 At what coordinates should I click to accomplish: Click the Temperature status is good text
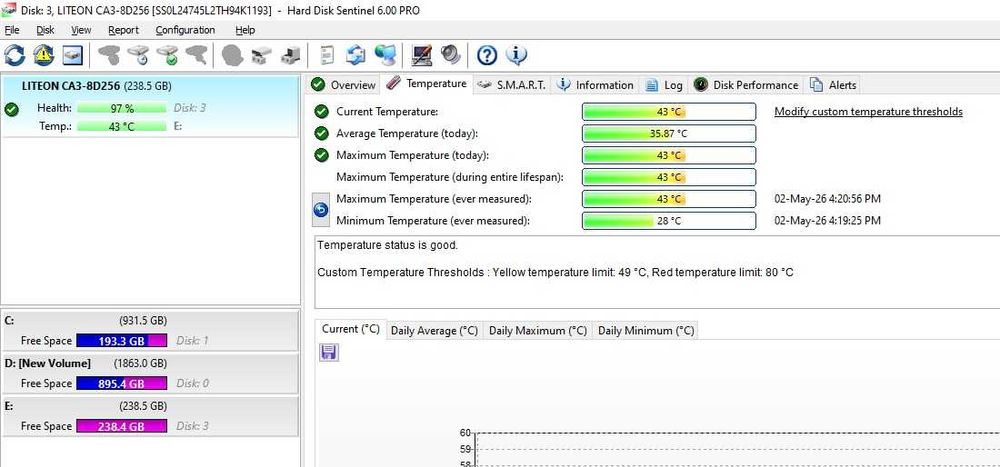coord(388,245)
